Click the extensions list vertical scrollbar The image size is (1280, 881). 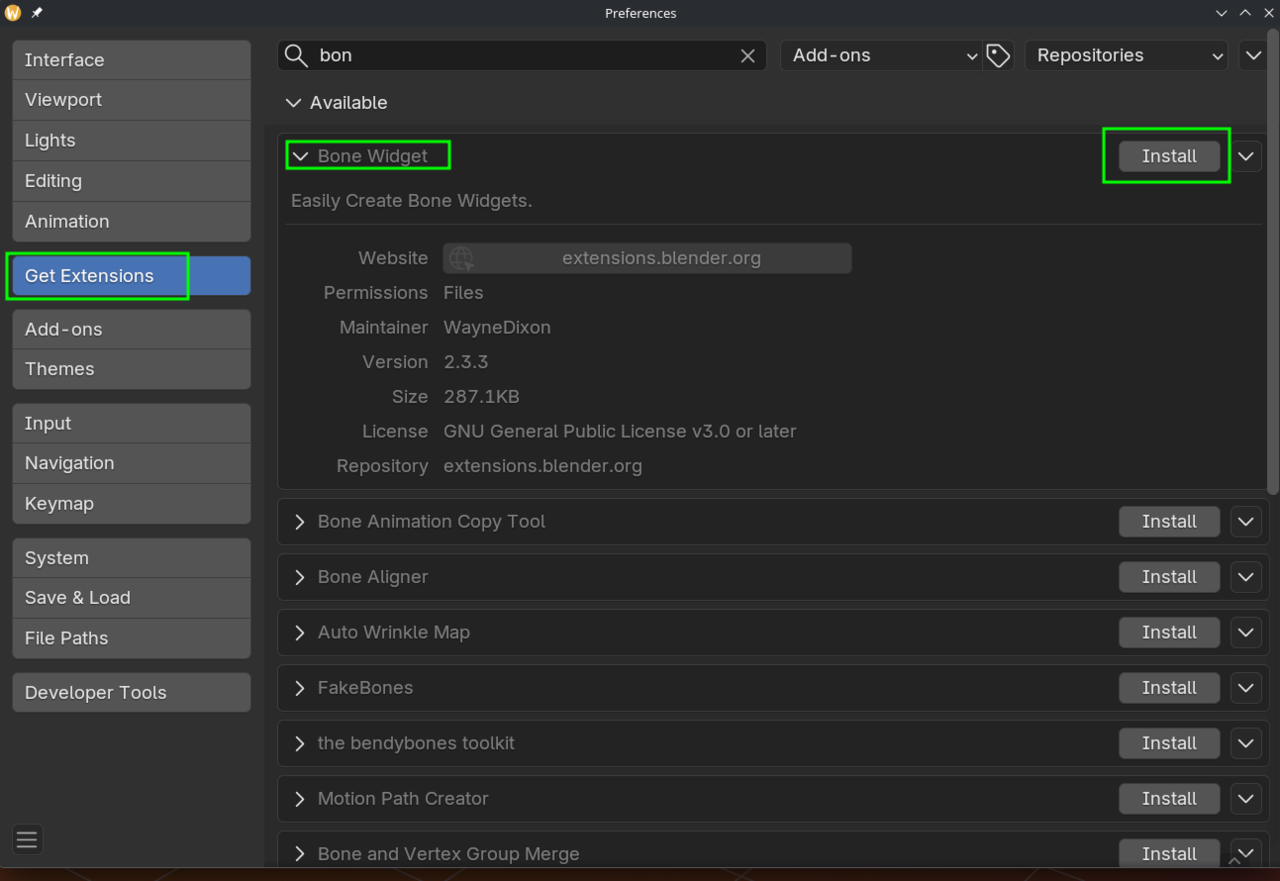tap(1273, 262)
